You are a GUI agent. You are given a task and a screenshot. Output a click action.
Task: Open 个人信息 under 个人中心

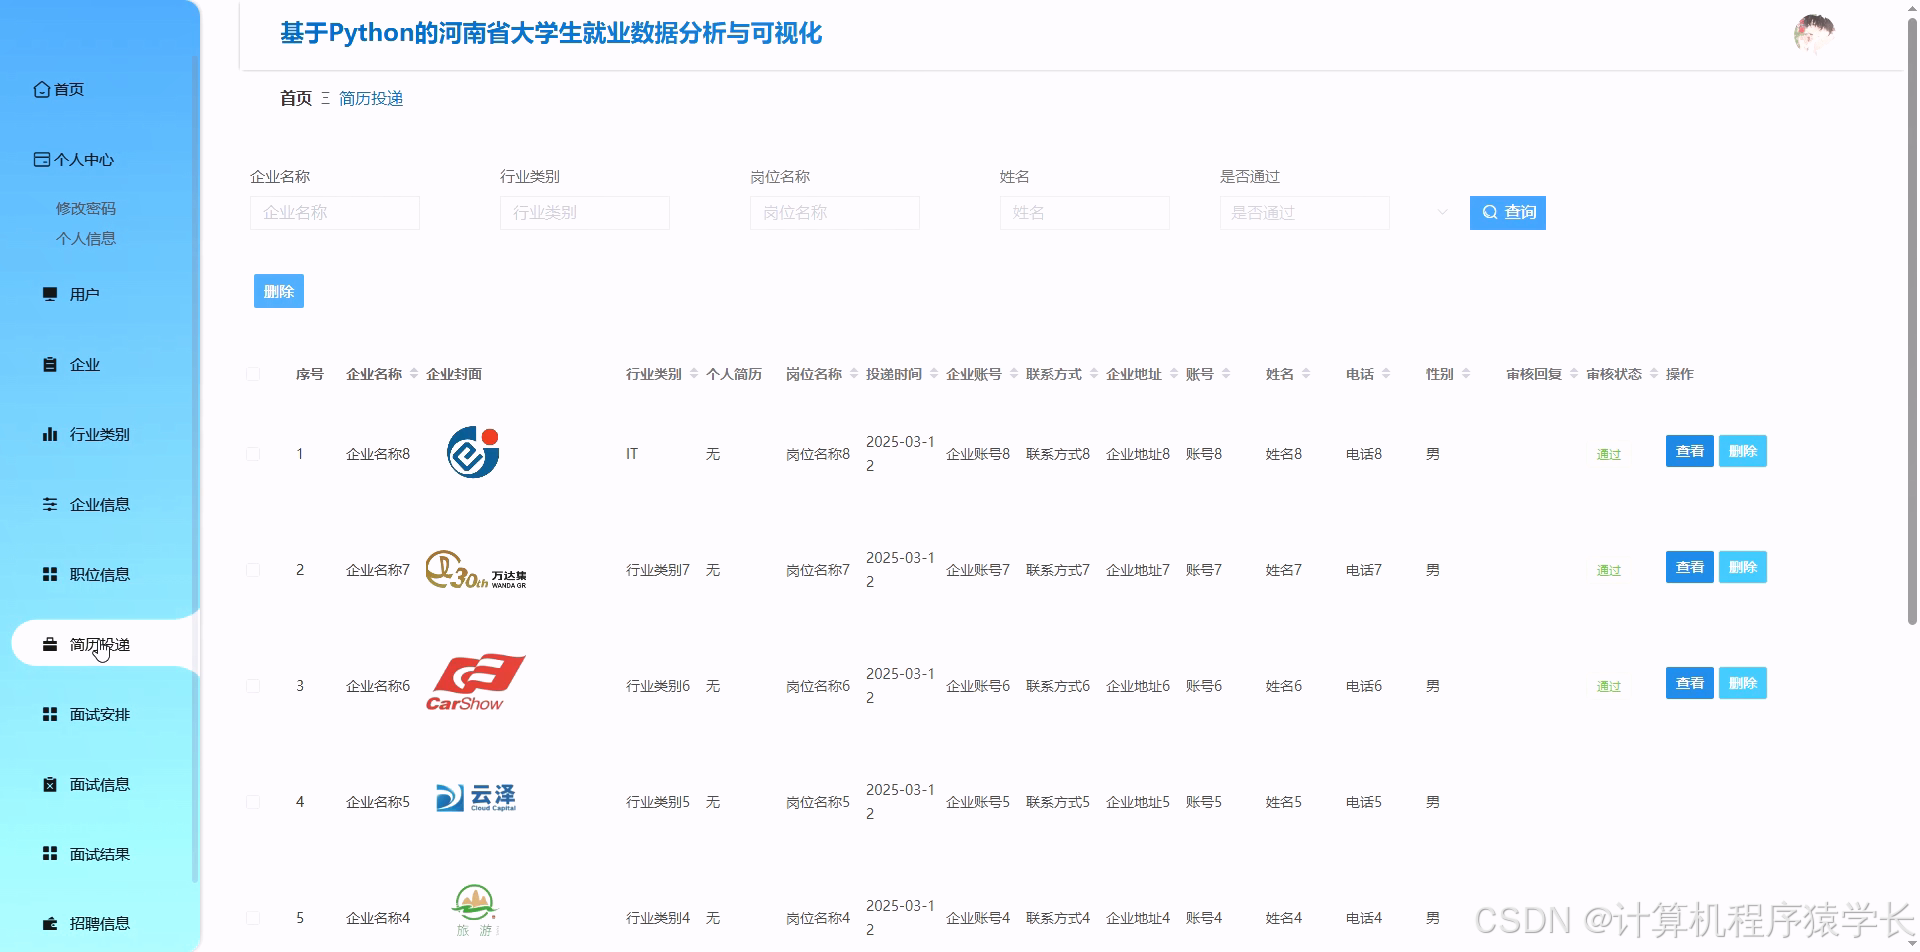click(85, 238)
